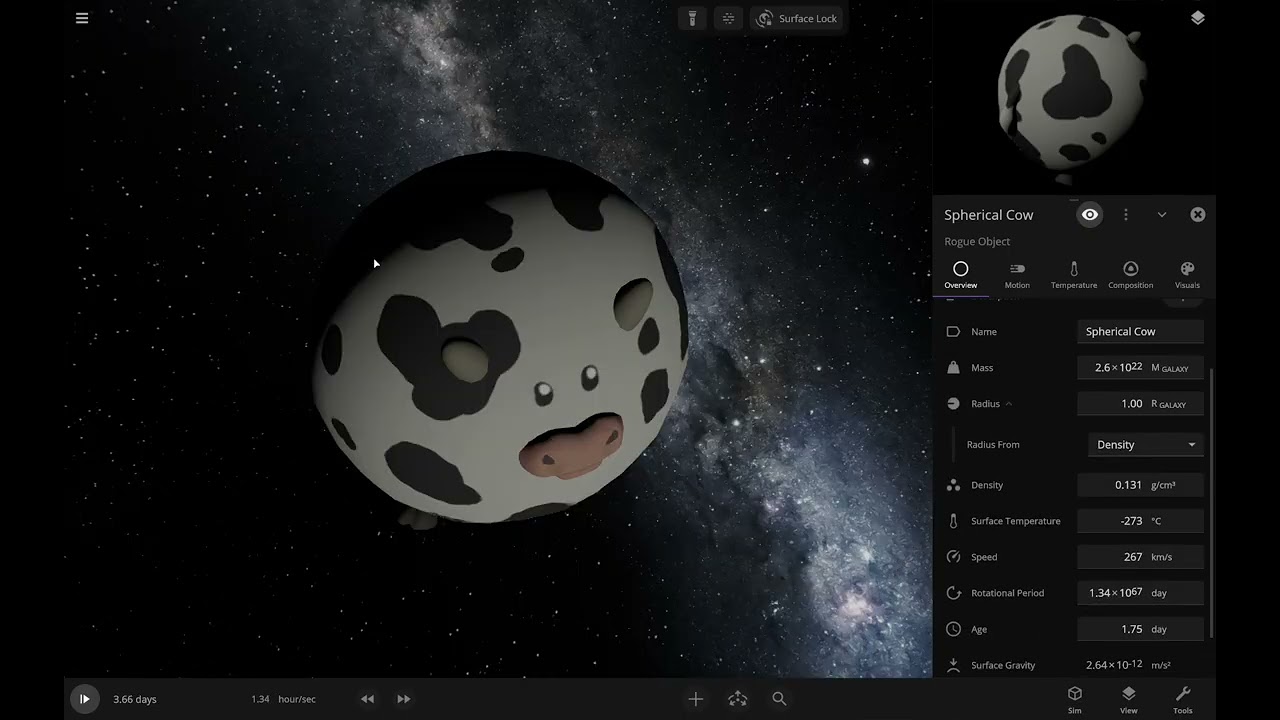Viewport: 1280px width, 720px height.
Task: Speed up the simulation with fast-forward arrows
Action: tap(404, 699)
